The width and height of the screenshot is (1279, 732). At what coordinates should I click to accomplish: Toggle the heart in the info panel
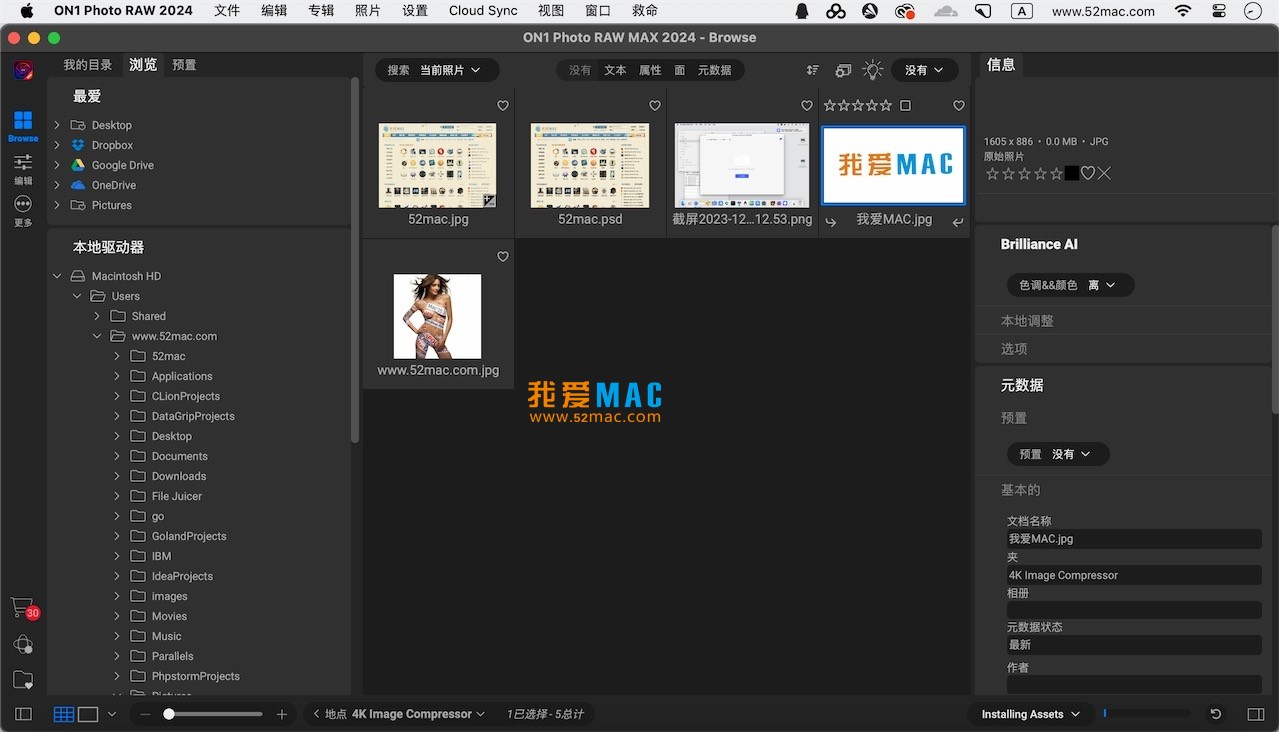pyautogui.click(x=1088, y=173)
